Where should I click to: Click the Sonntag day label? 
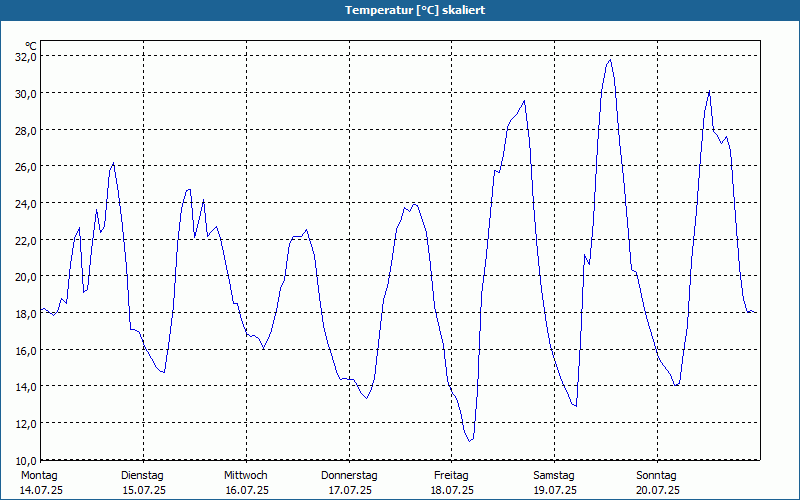click(656, 476)
